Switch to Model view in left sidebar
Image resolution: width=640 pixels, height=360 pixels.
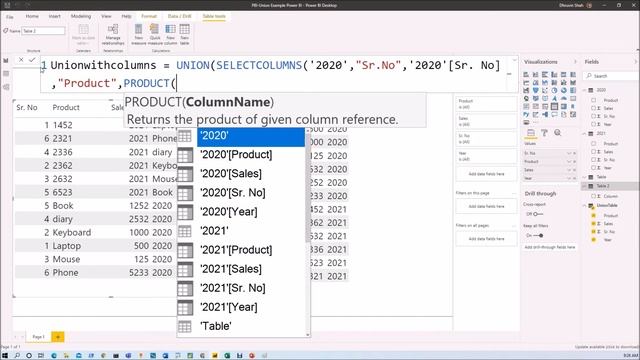pos(6,87)
